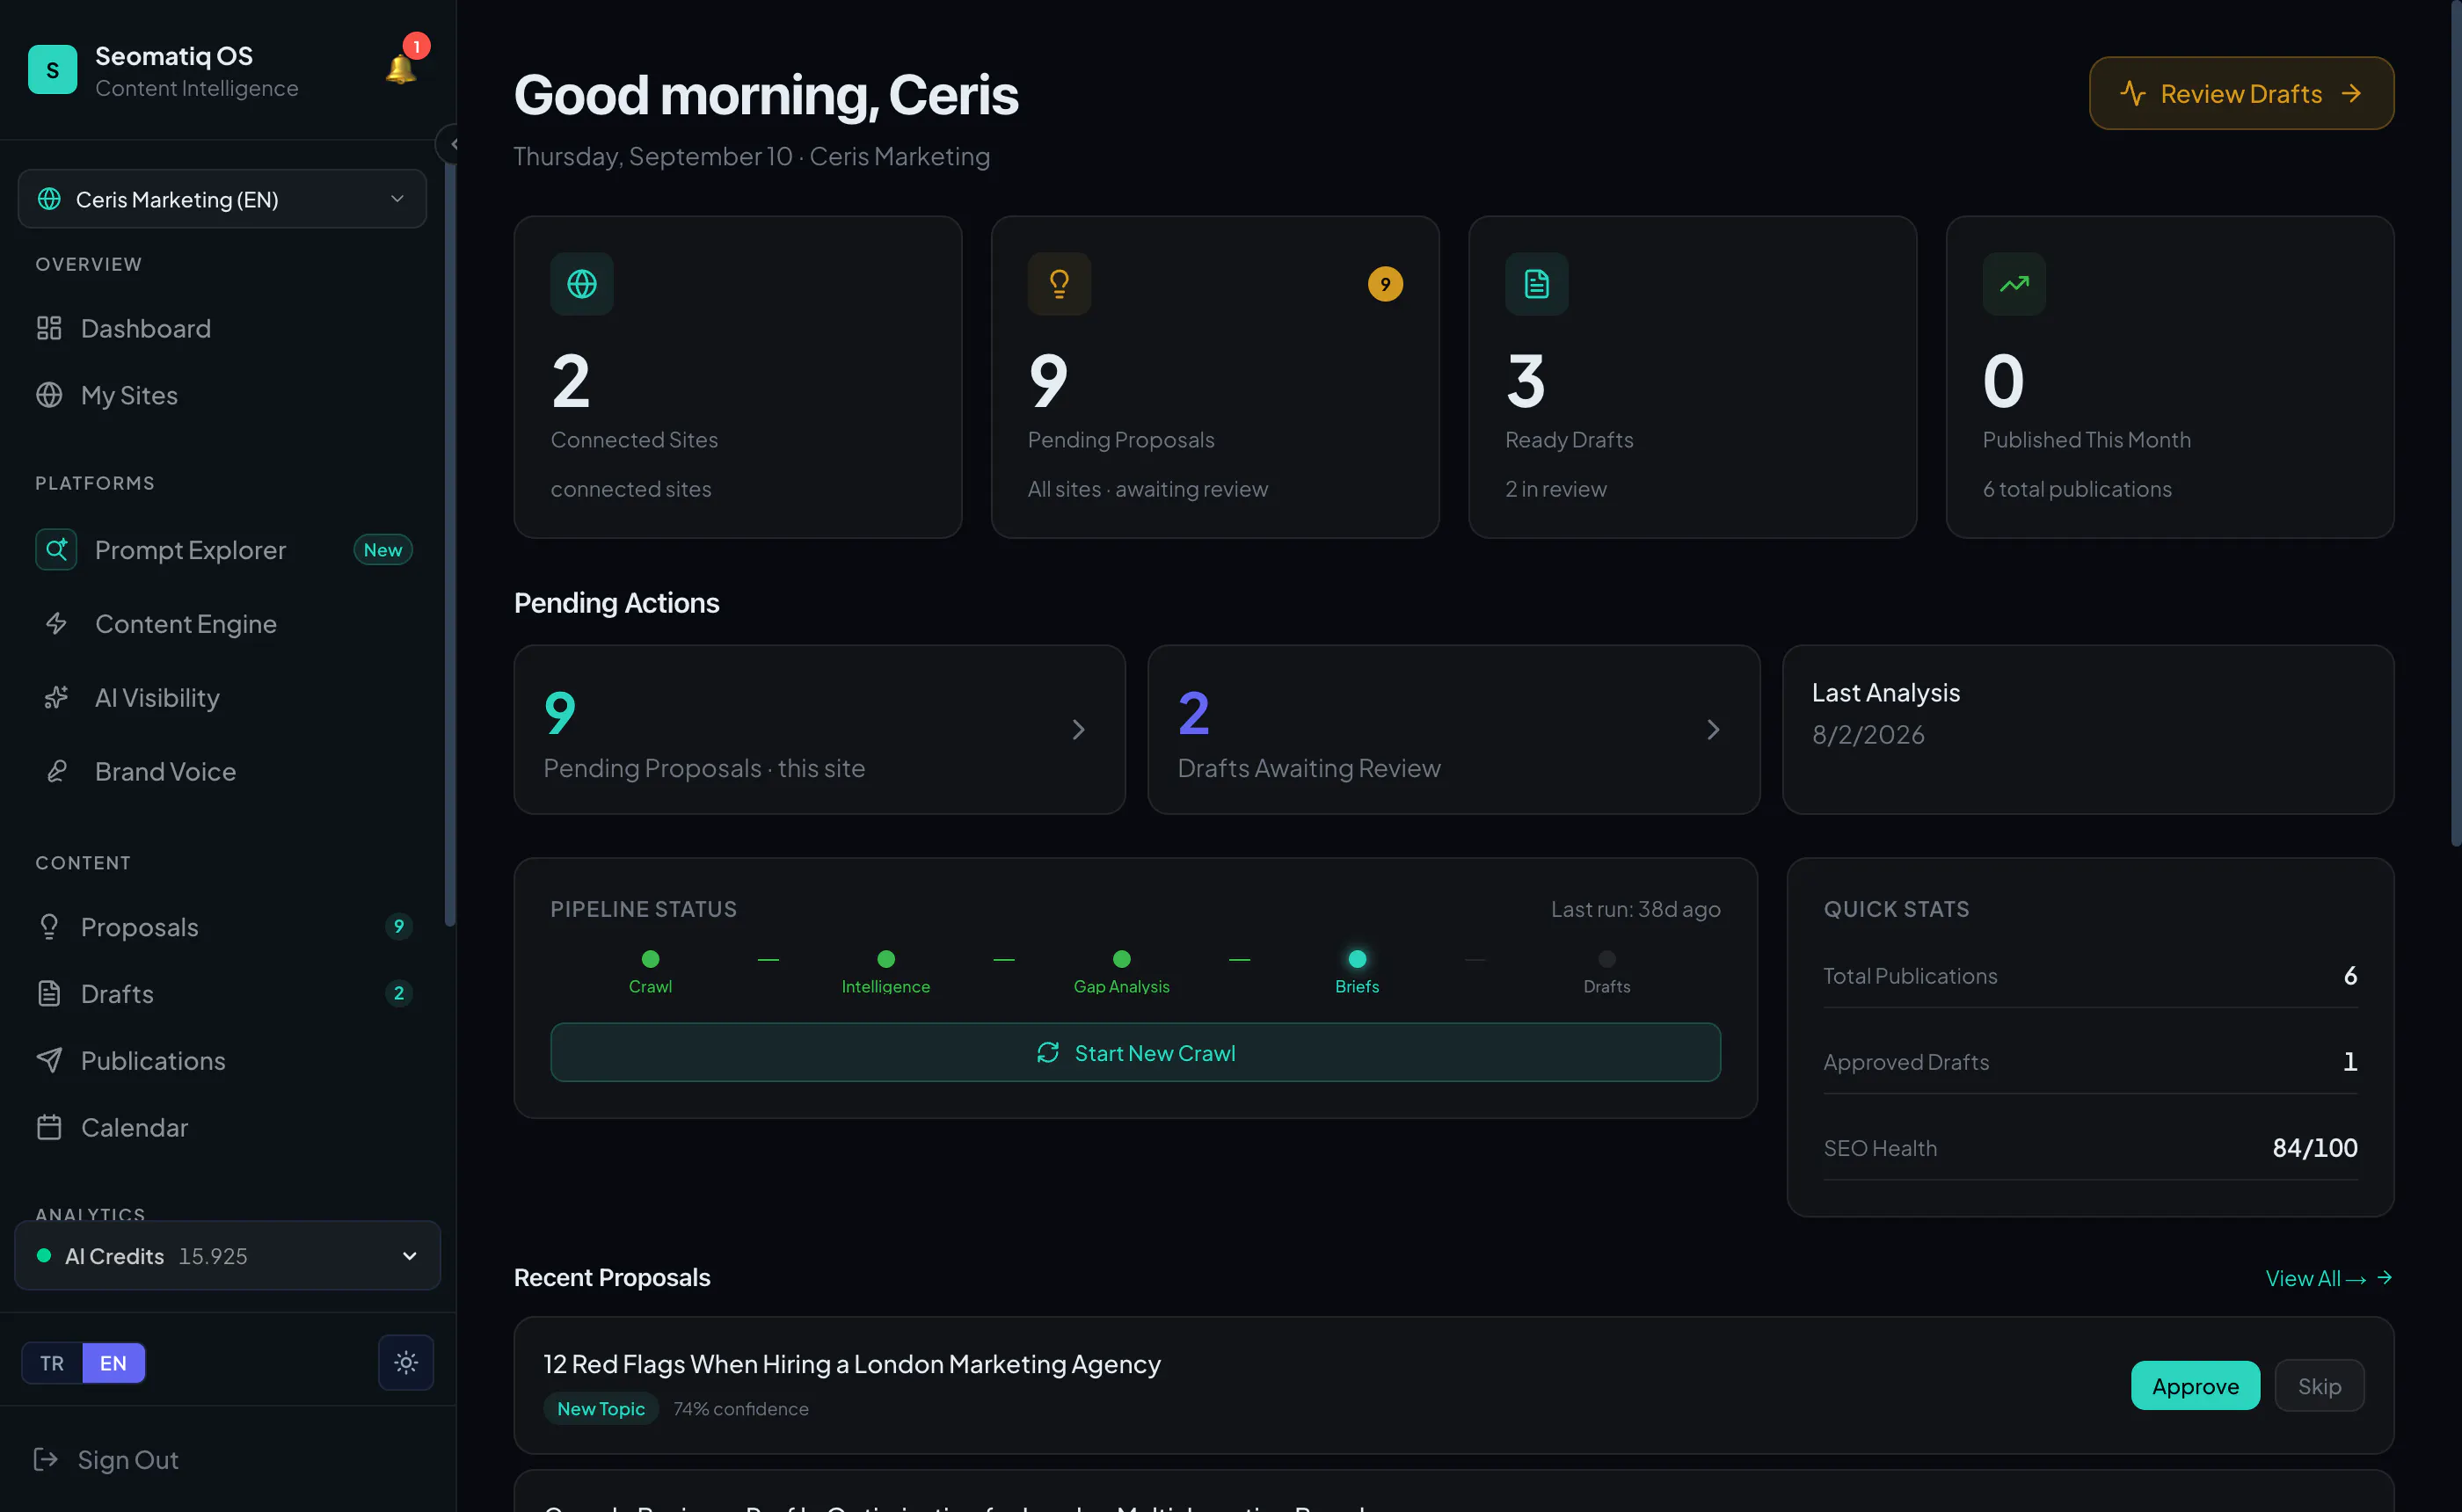Select the Intelligence pipeline stage dot
Image resolution: width=2462 pixels, height=1512 pixels.
886,959
